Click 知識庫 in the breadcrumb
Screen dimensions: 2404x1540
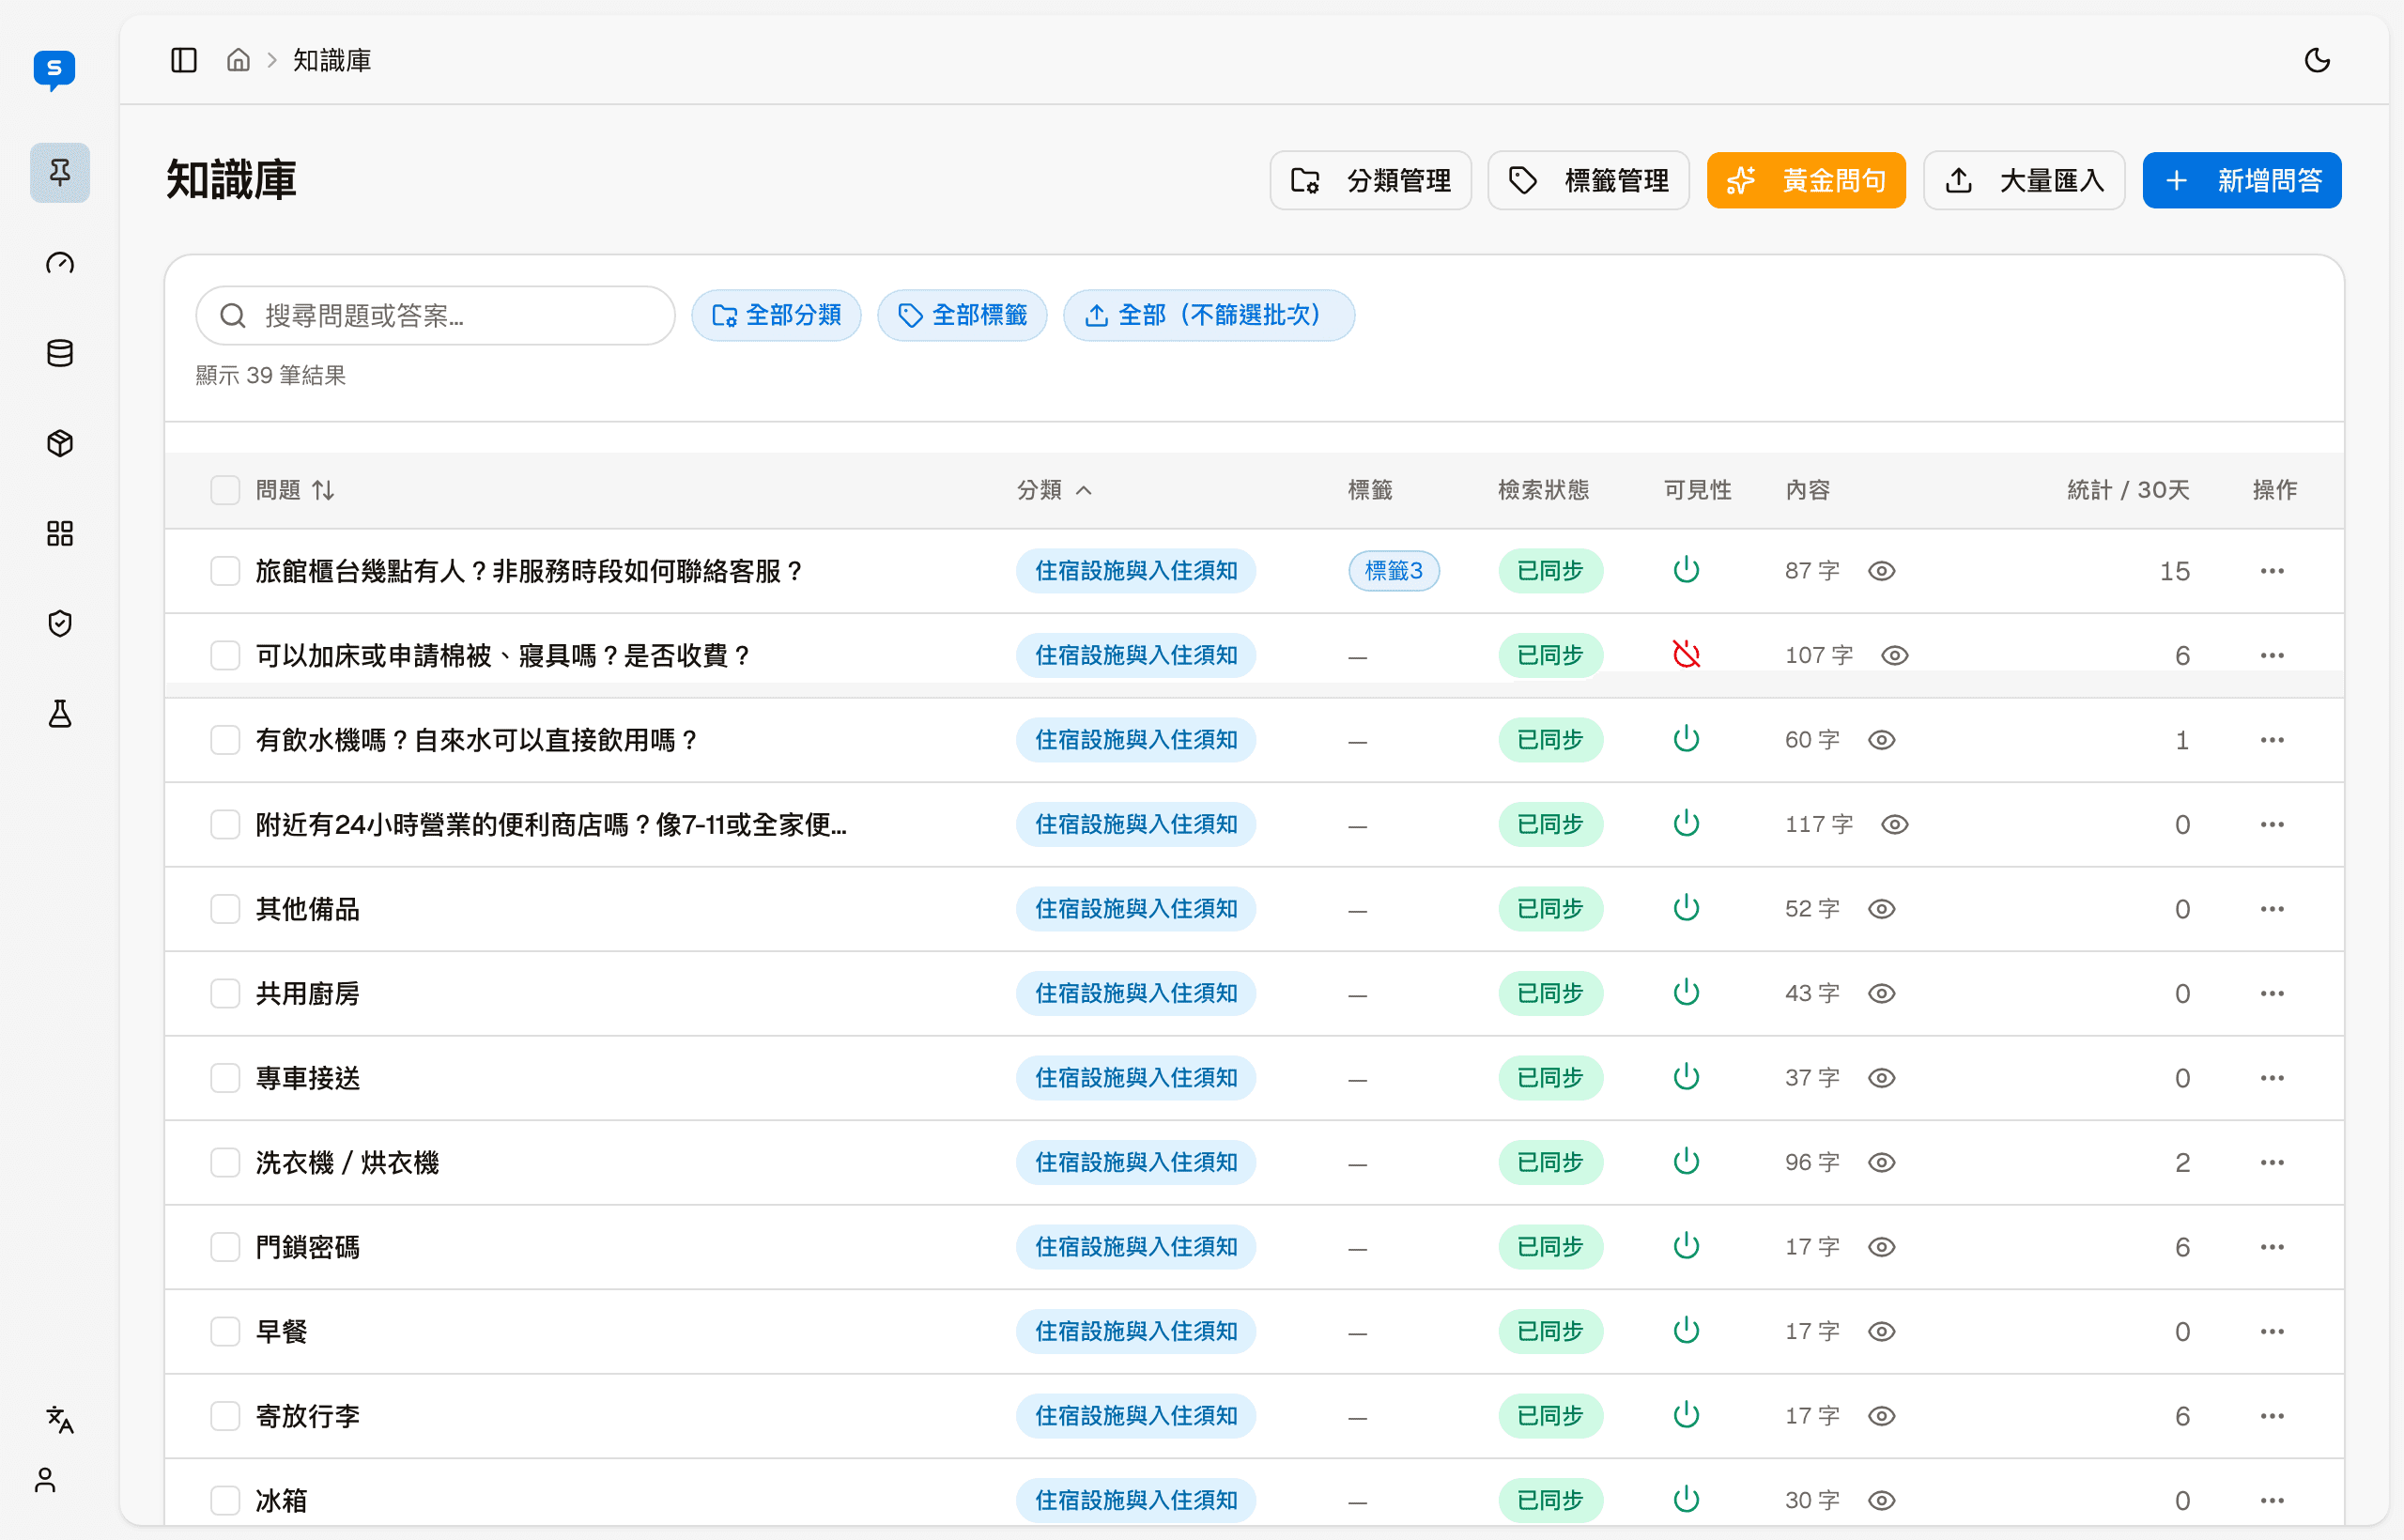coord(332,61)
